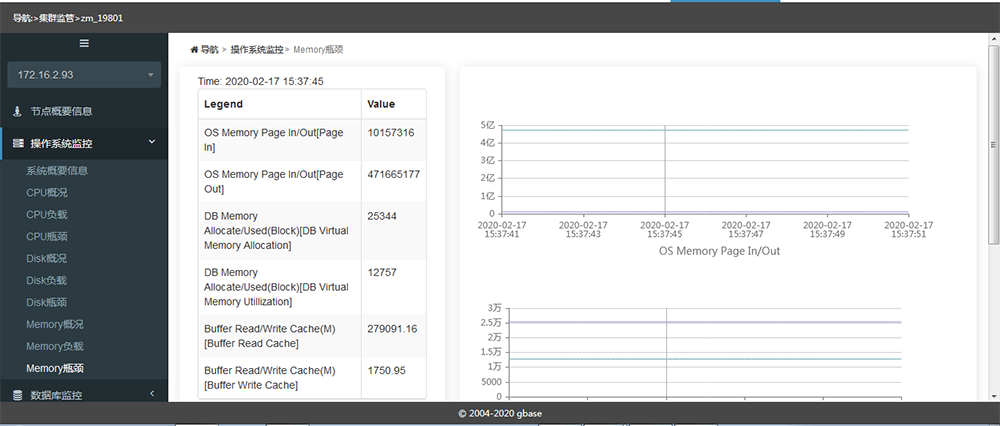This screenshot has height=426, width=1000.
Task: Open CPU瓶颈 menu entry
Action: [x=47, y=237]
